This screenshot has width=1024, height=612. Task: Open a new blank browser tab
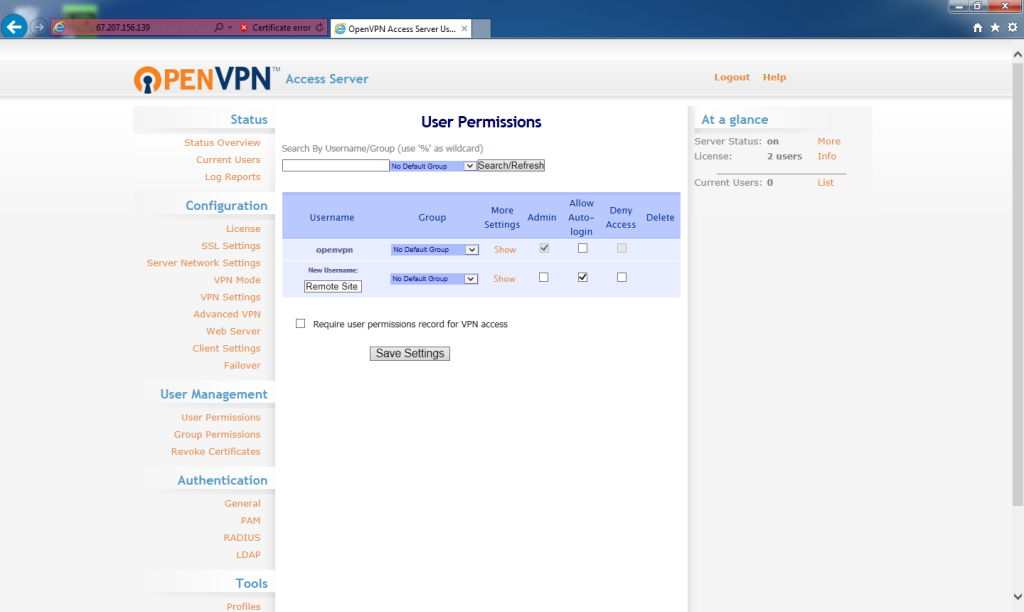tap(481, 28)
